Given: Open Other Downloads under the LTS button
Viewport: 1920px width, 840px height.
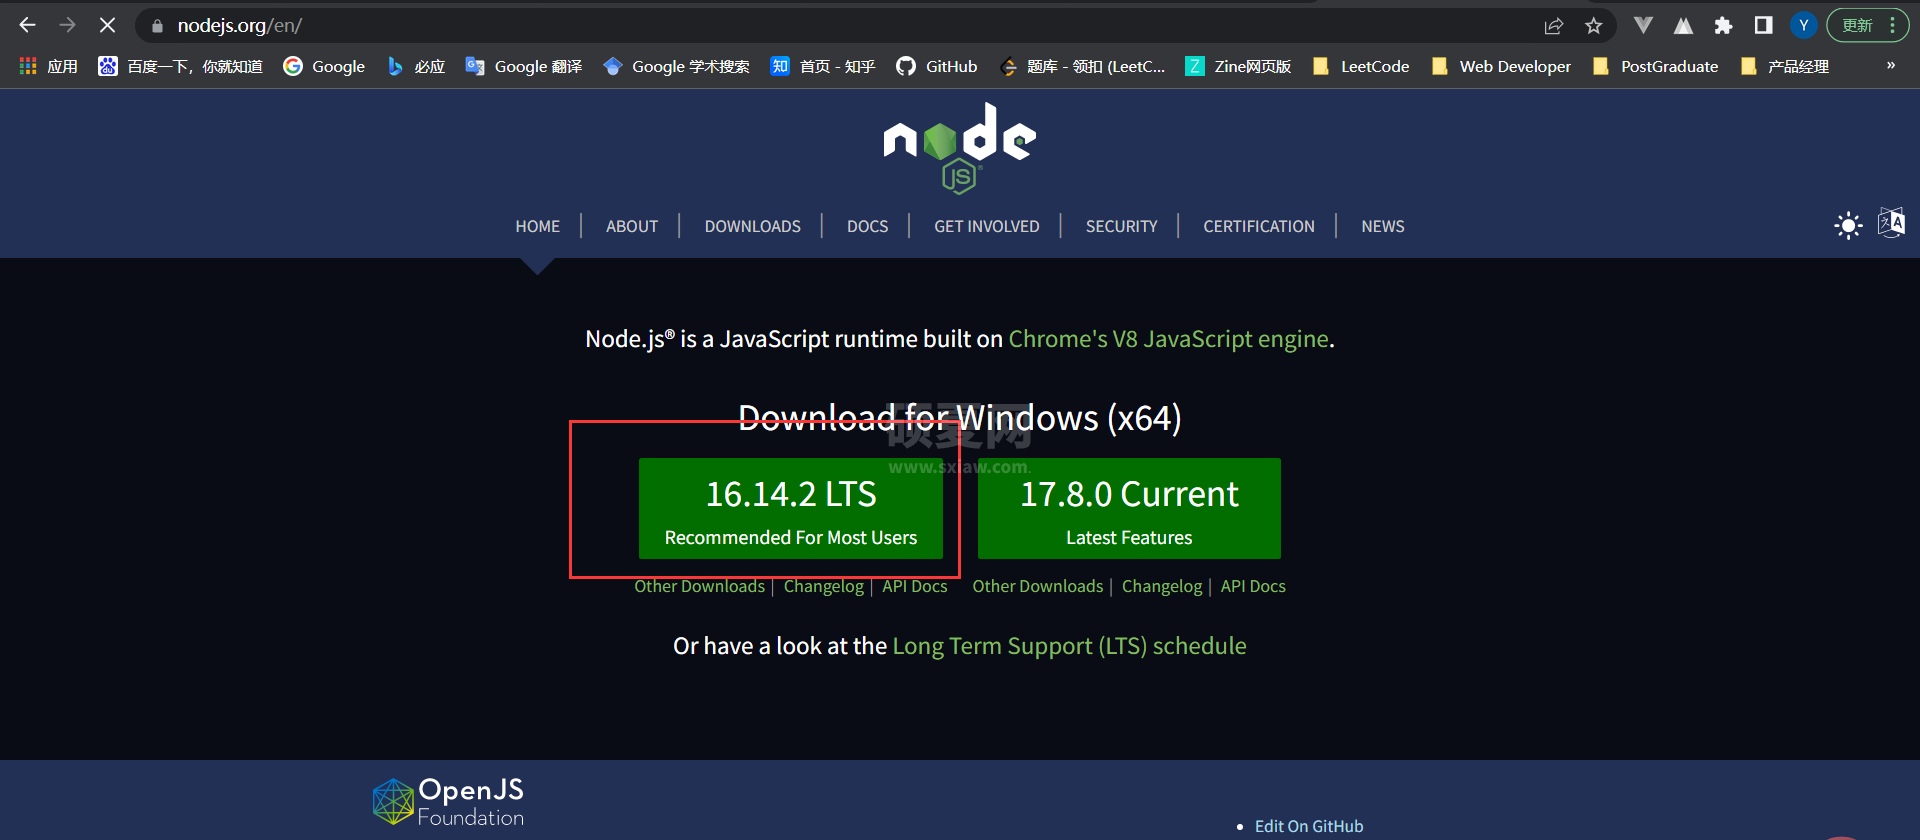Looking at the screenshot, I should [x=700, y=587].
